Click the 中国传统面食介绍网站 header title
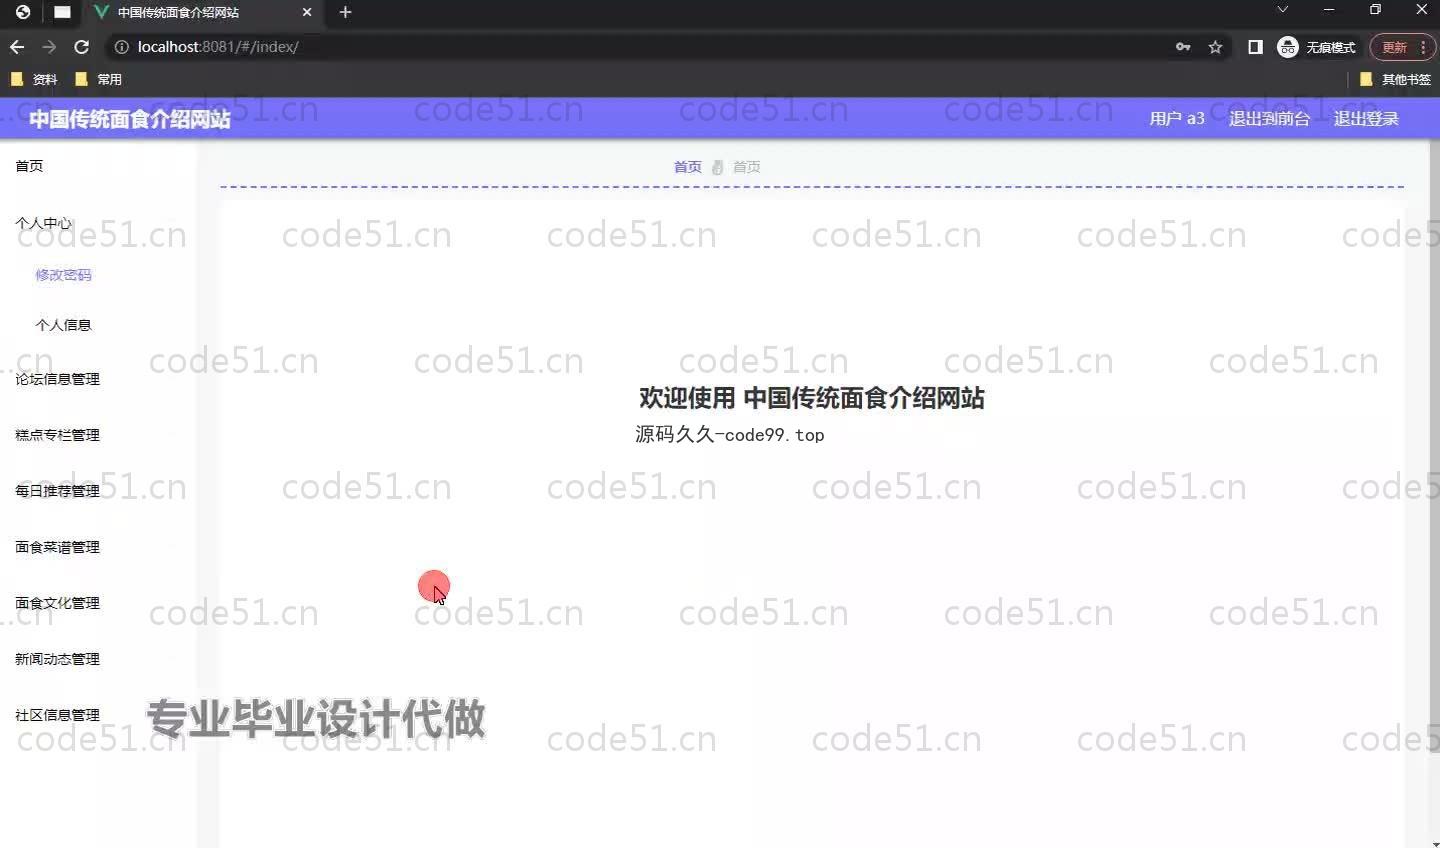 (x=130, y=119)
